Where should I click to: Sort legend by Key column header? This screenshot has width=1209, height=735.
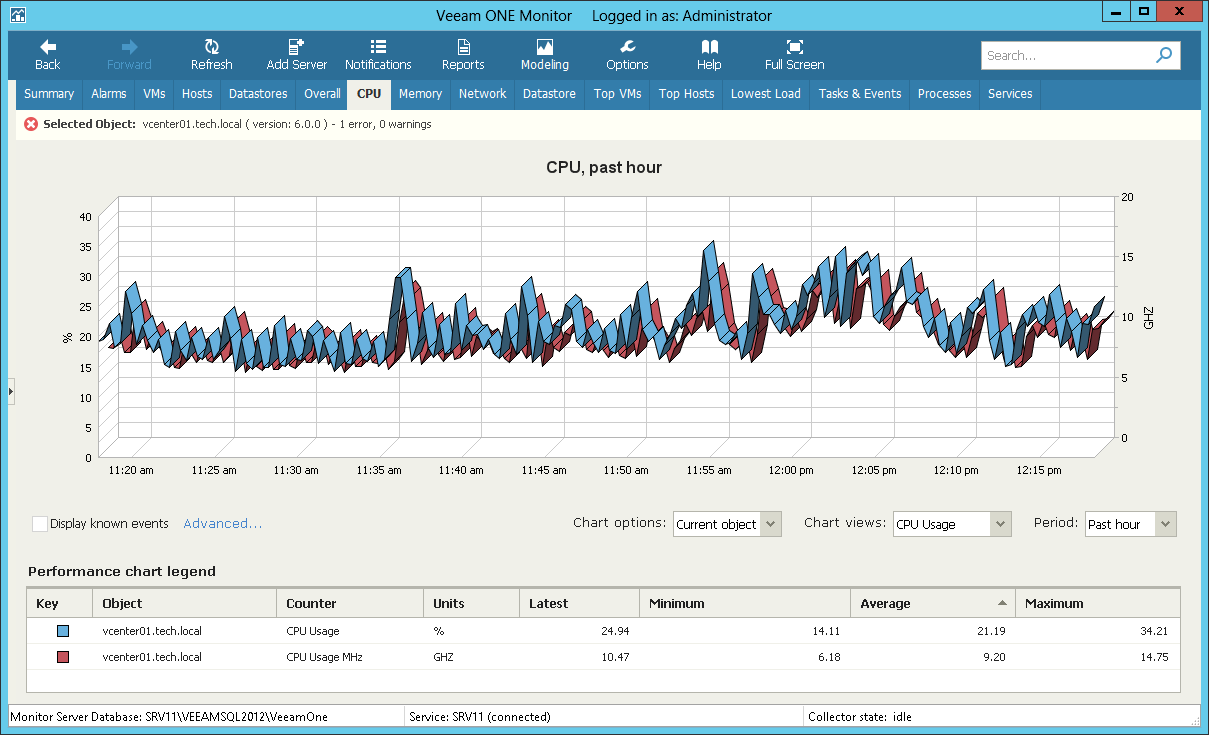click(x=59, y=603)
